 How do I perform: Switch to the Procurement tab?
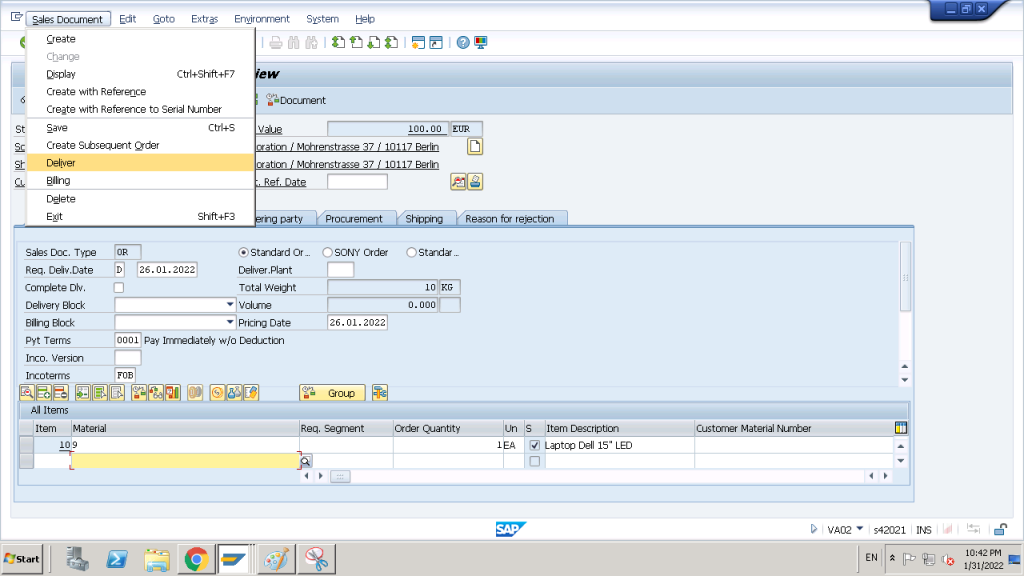(354, 219)
